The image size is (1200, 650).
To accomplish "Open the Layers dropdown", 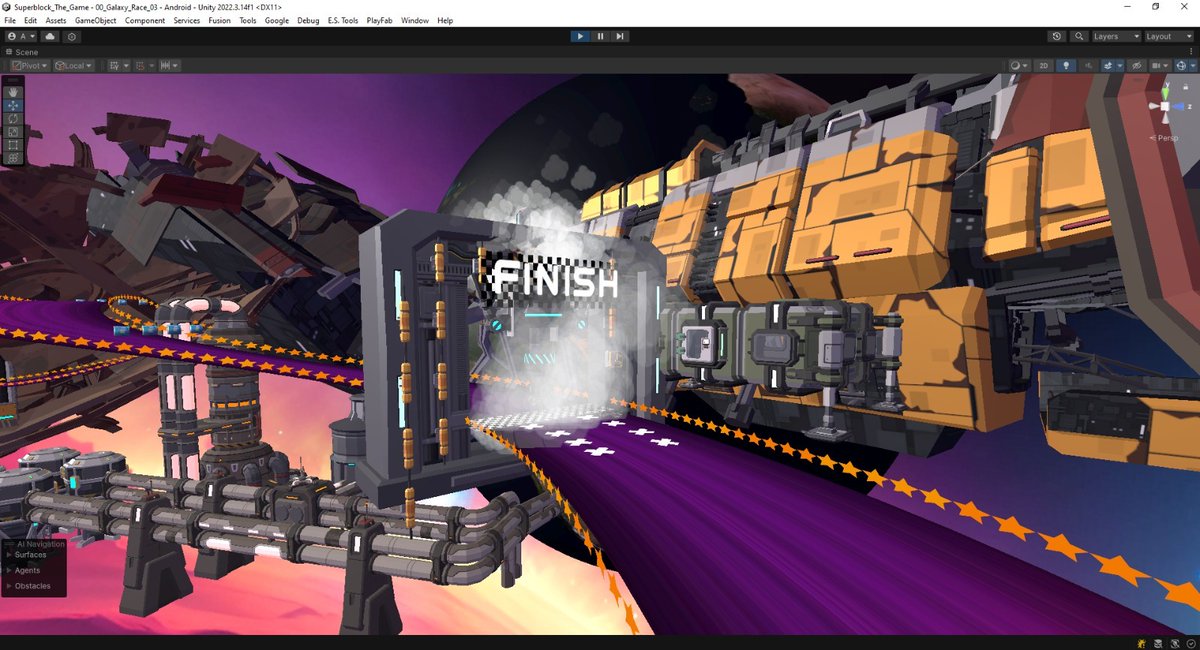I will 1116,36.
